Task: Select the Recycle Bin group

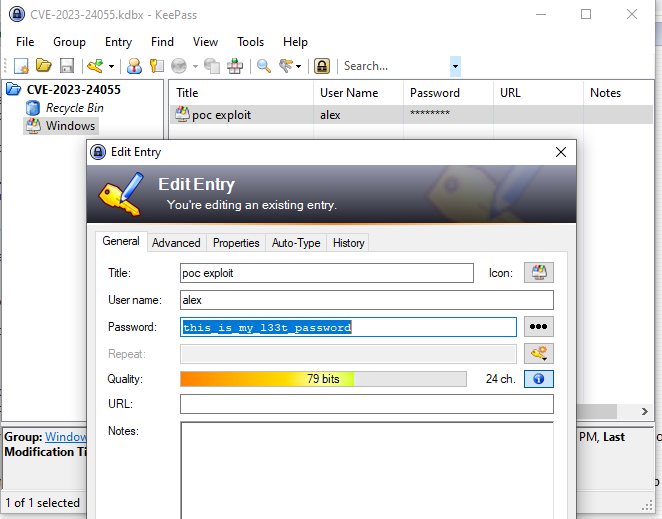Action: click(x=75, y=108)
